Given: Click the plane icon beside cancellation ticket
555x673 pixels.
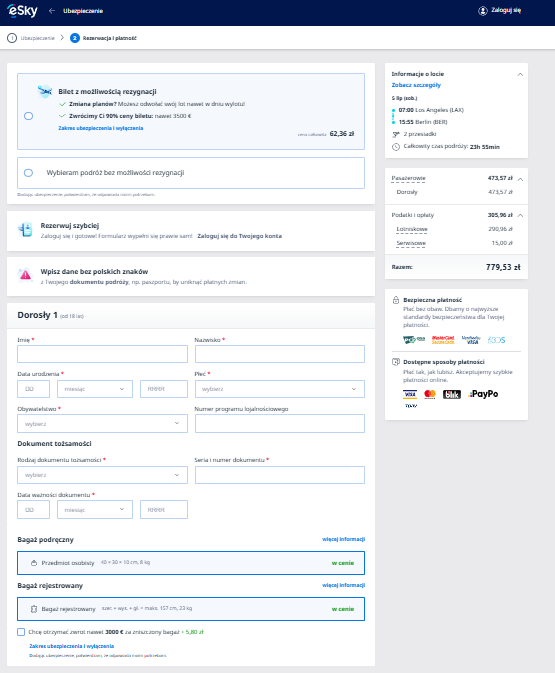Looking at the screenshot, I should click(45, 91).
